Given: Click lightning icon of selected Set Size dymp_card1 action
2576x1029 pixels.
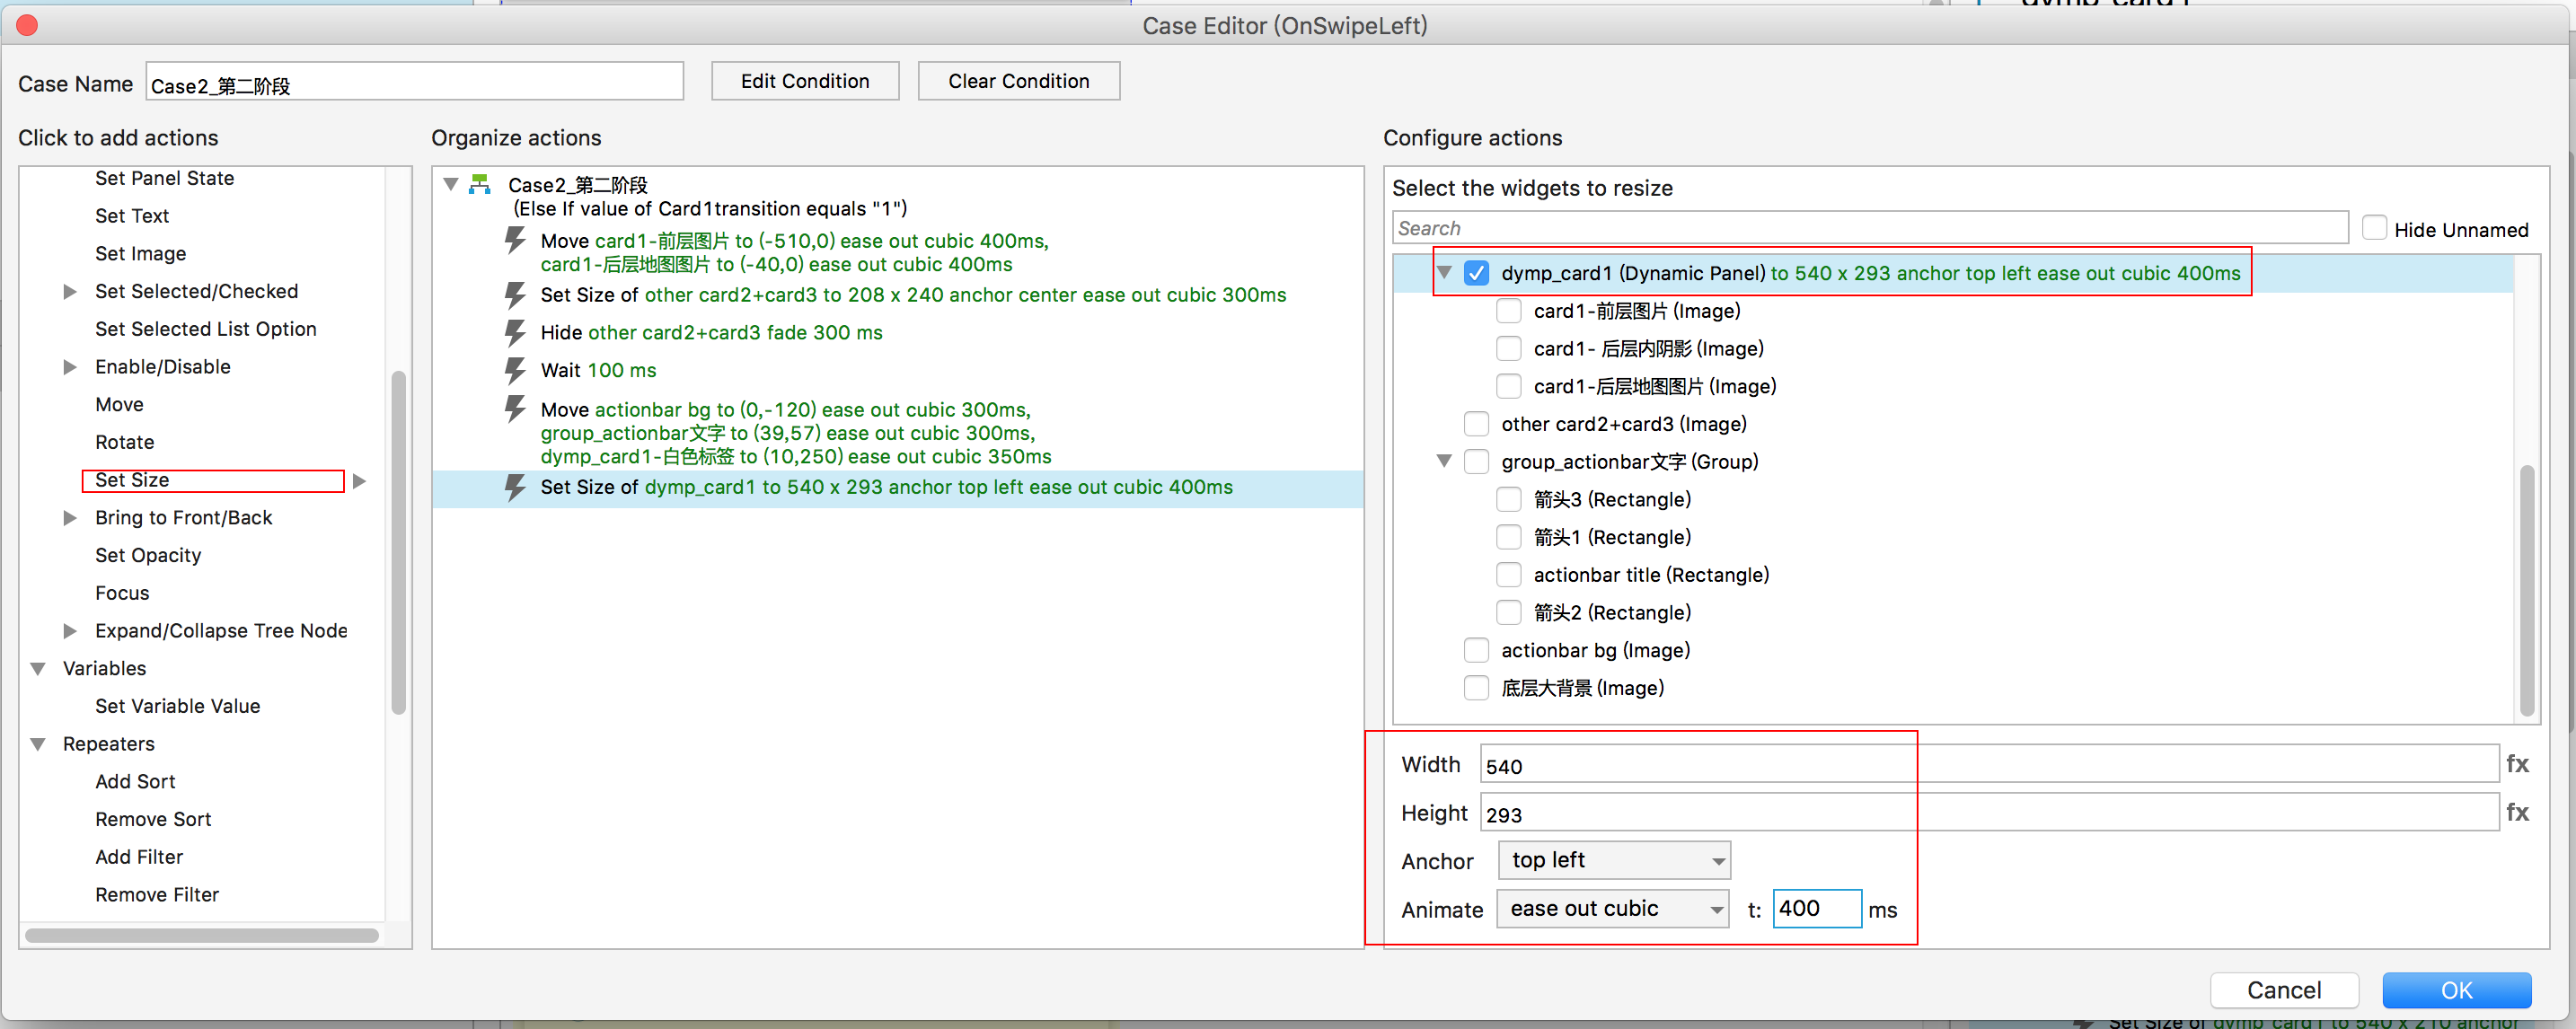Looking at the screenshot, I should coord(515,487).
